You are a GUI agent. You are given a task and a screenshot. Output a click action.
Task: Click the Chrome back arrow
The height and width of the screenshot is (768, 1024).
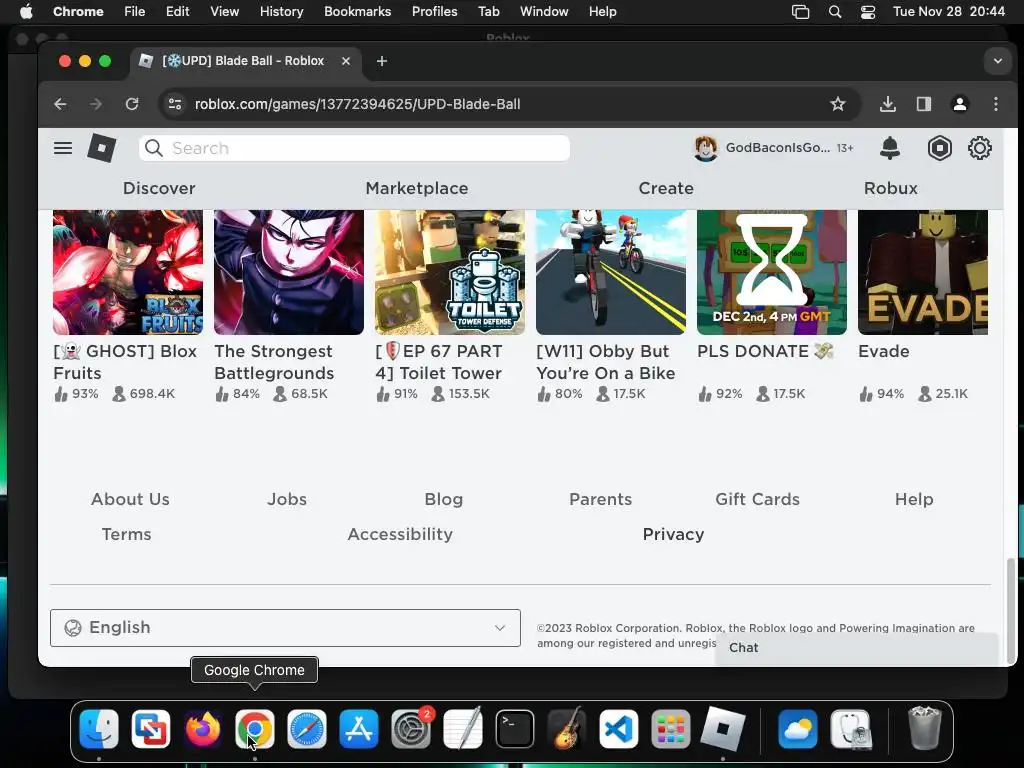(x=60, y=104)
